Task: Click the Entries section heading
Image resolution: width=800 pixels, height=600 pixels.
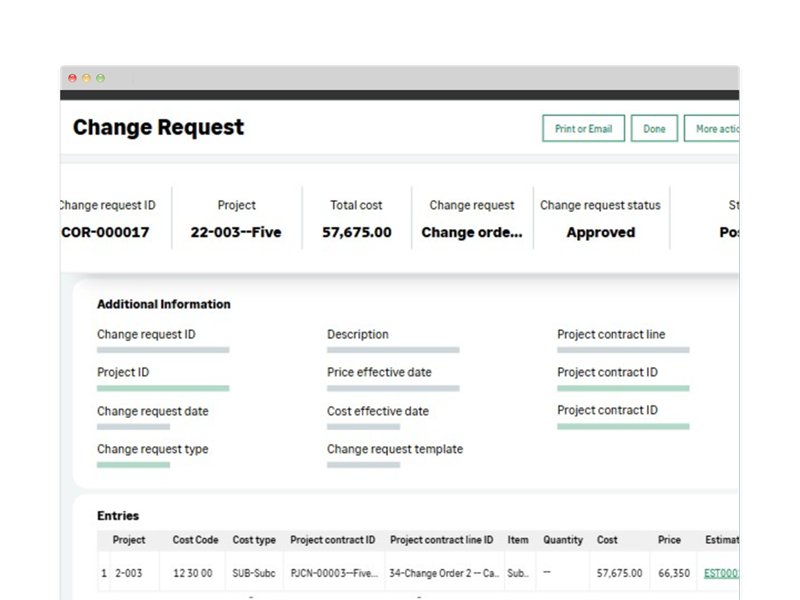Action: click(118, 515)
